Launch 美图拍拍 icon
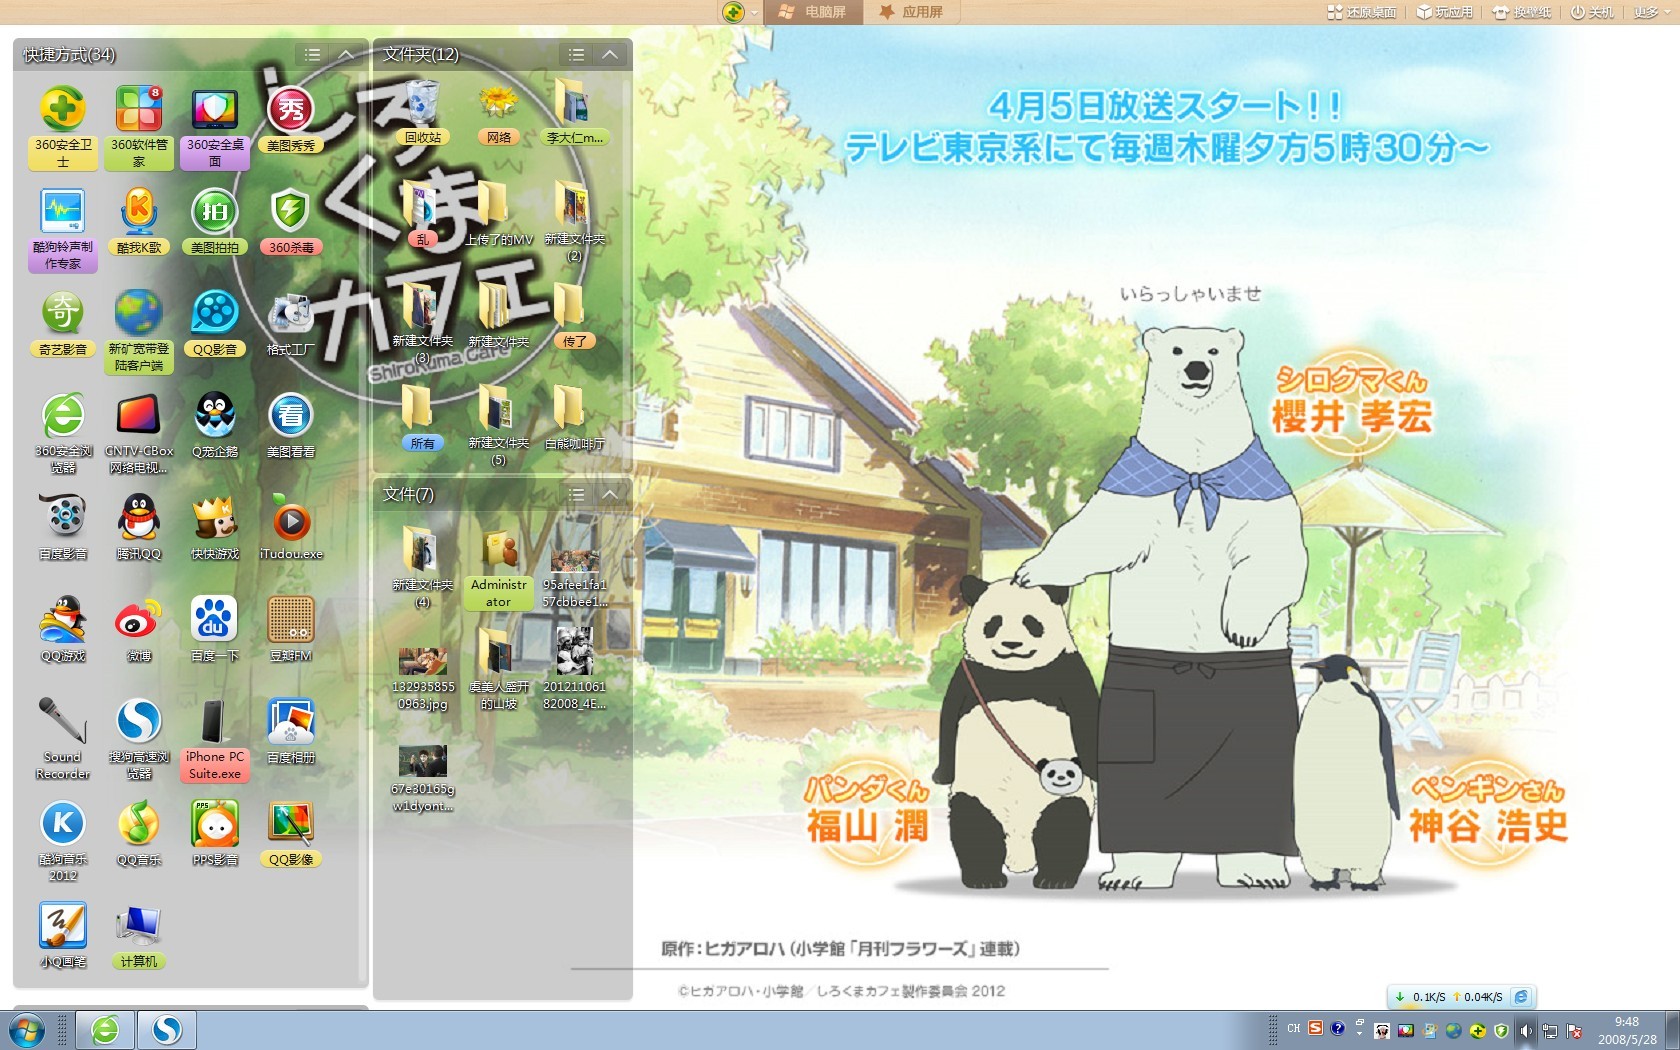This screenshot has height=1050, width=1680. point(215,221)
